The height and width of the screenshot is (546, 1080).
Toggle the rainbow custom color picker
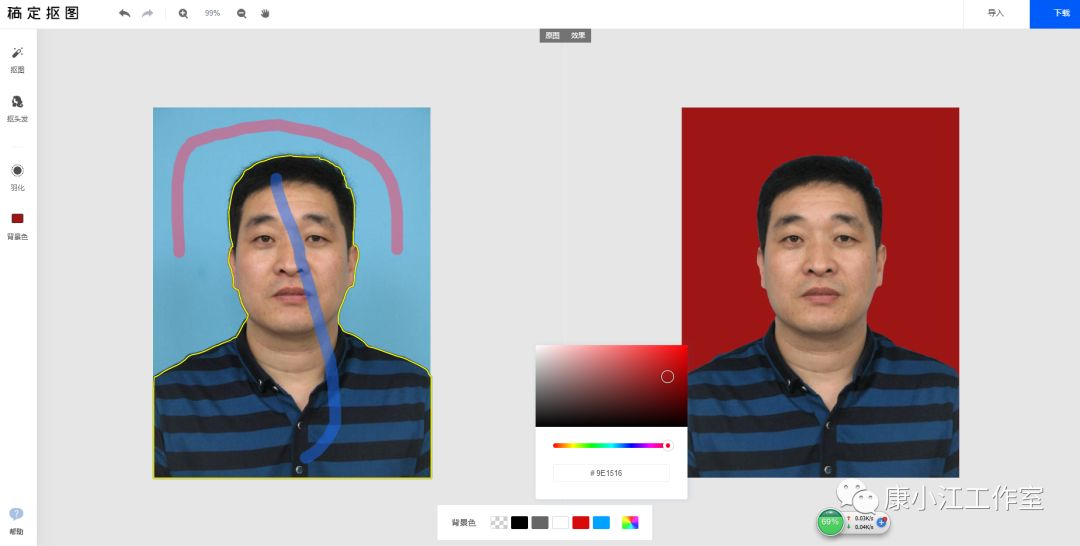point(630,522)
